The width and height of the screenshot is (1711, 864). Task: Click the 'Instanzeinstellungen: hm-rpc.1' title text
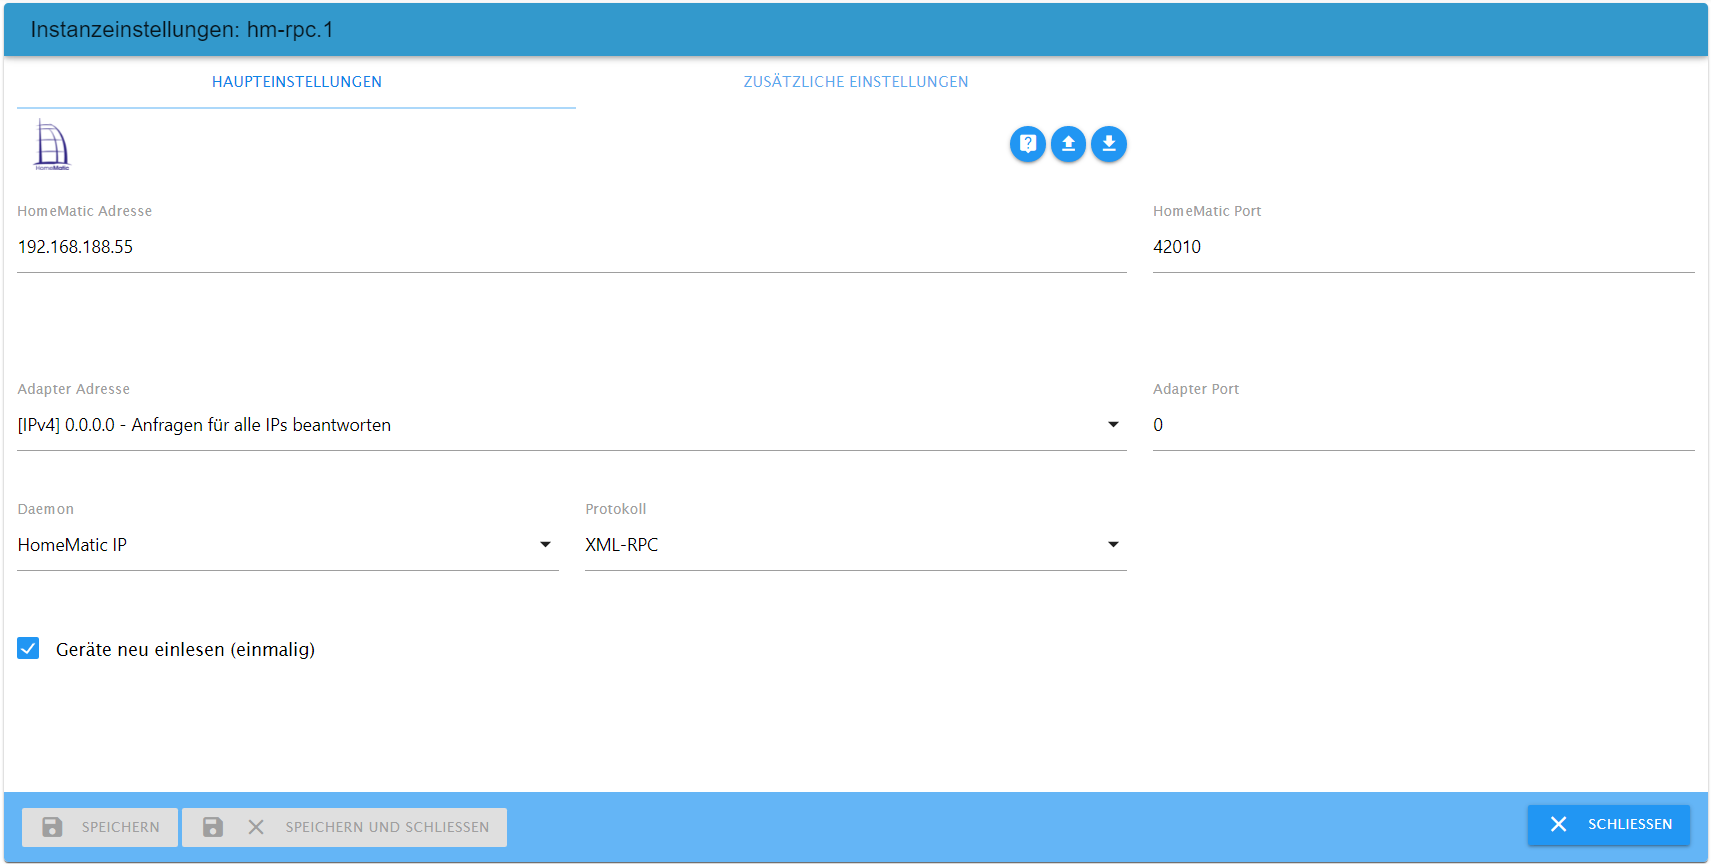pyautogui.click(x=182, y=30)
